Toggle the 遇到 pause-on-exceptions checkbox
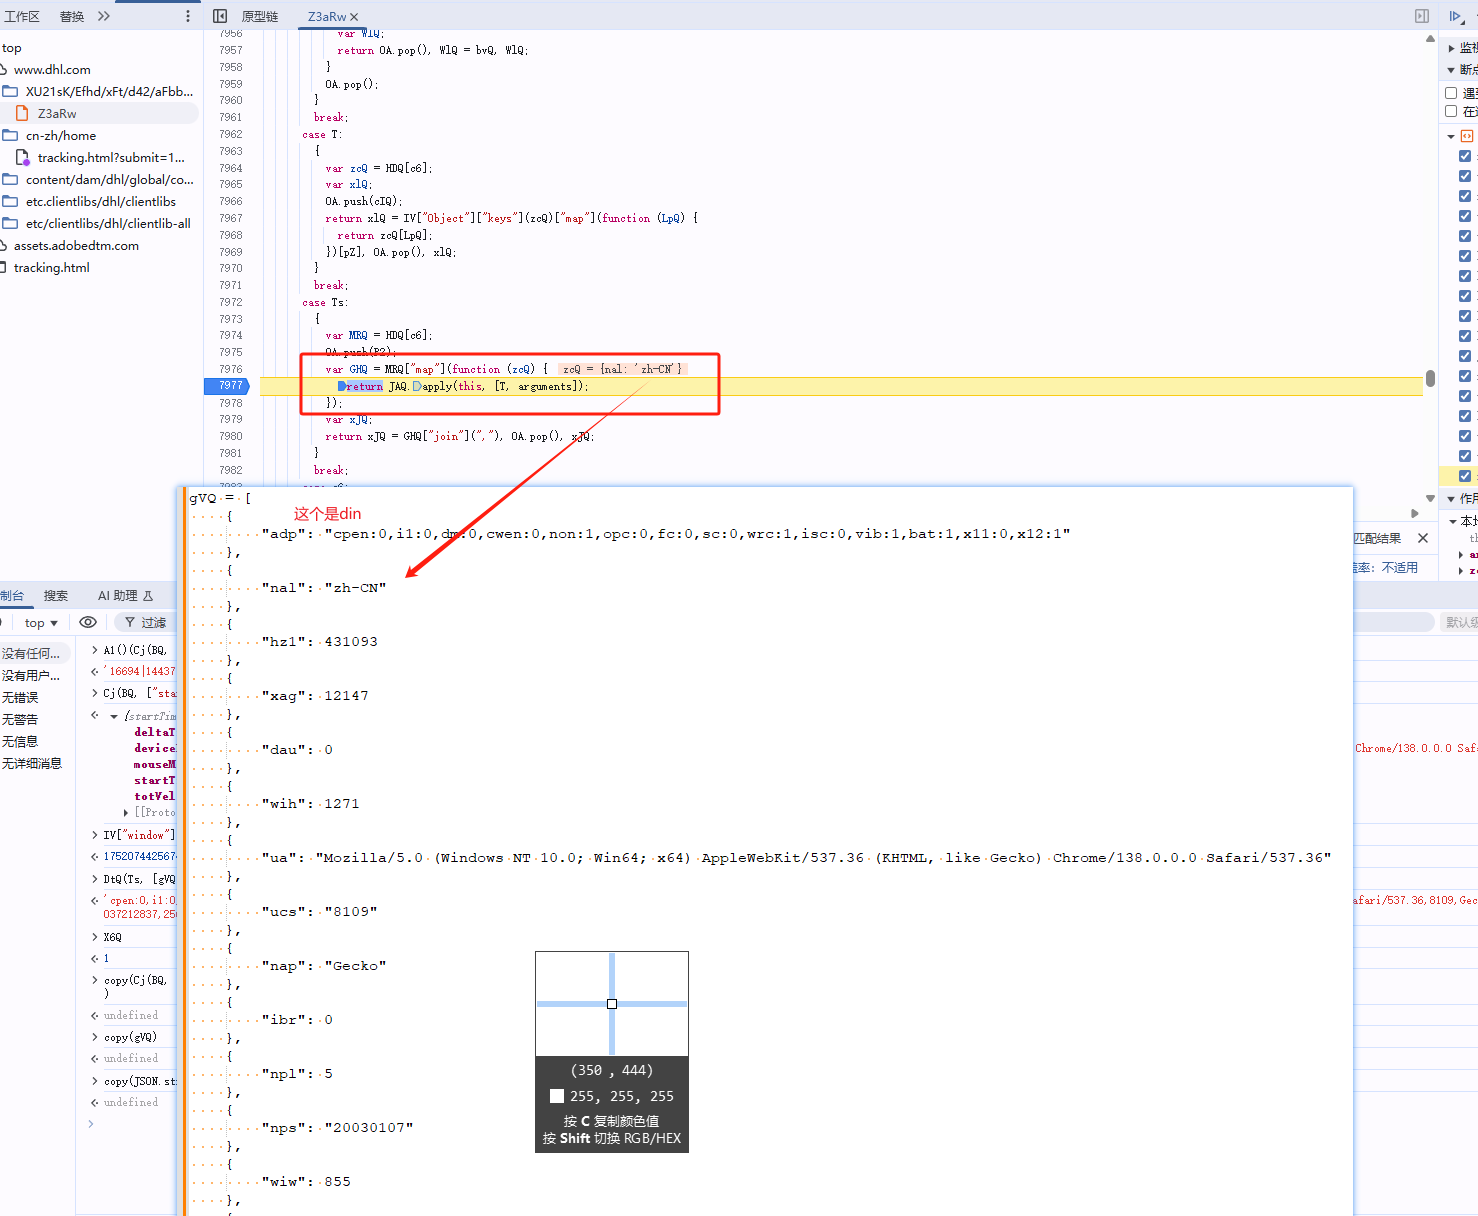The image size is (1478, 1216). click(1451, 93)
